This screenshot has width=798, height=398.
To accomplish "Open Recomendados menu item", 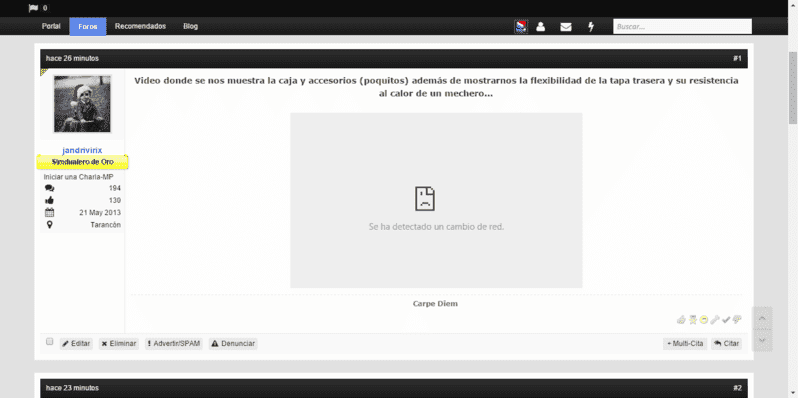I will 140,26.
